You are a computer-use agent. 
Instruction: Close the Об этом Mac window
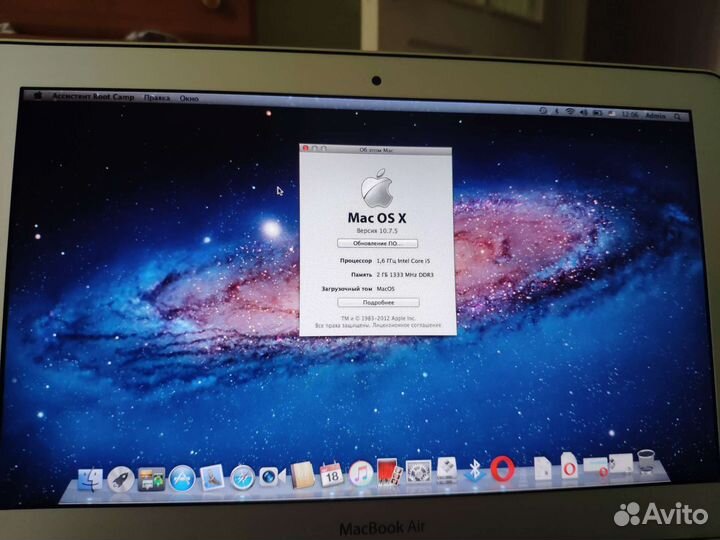coord(305,148)
